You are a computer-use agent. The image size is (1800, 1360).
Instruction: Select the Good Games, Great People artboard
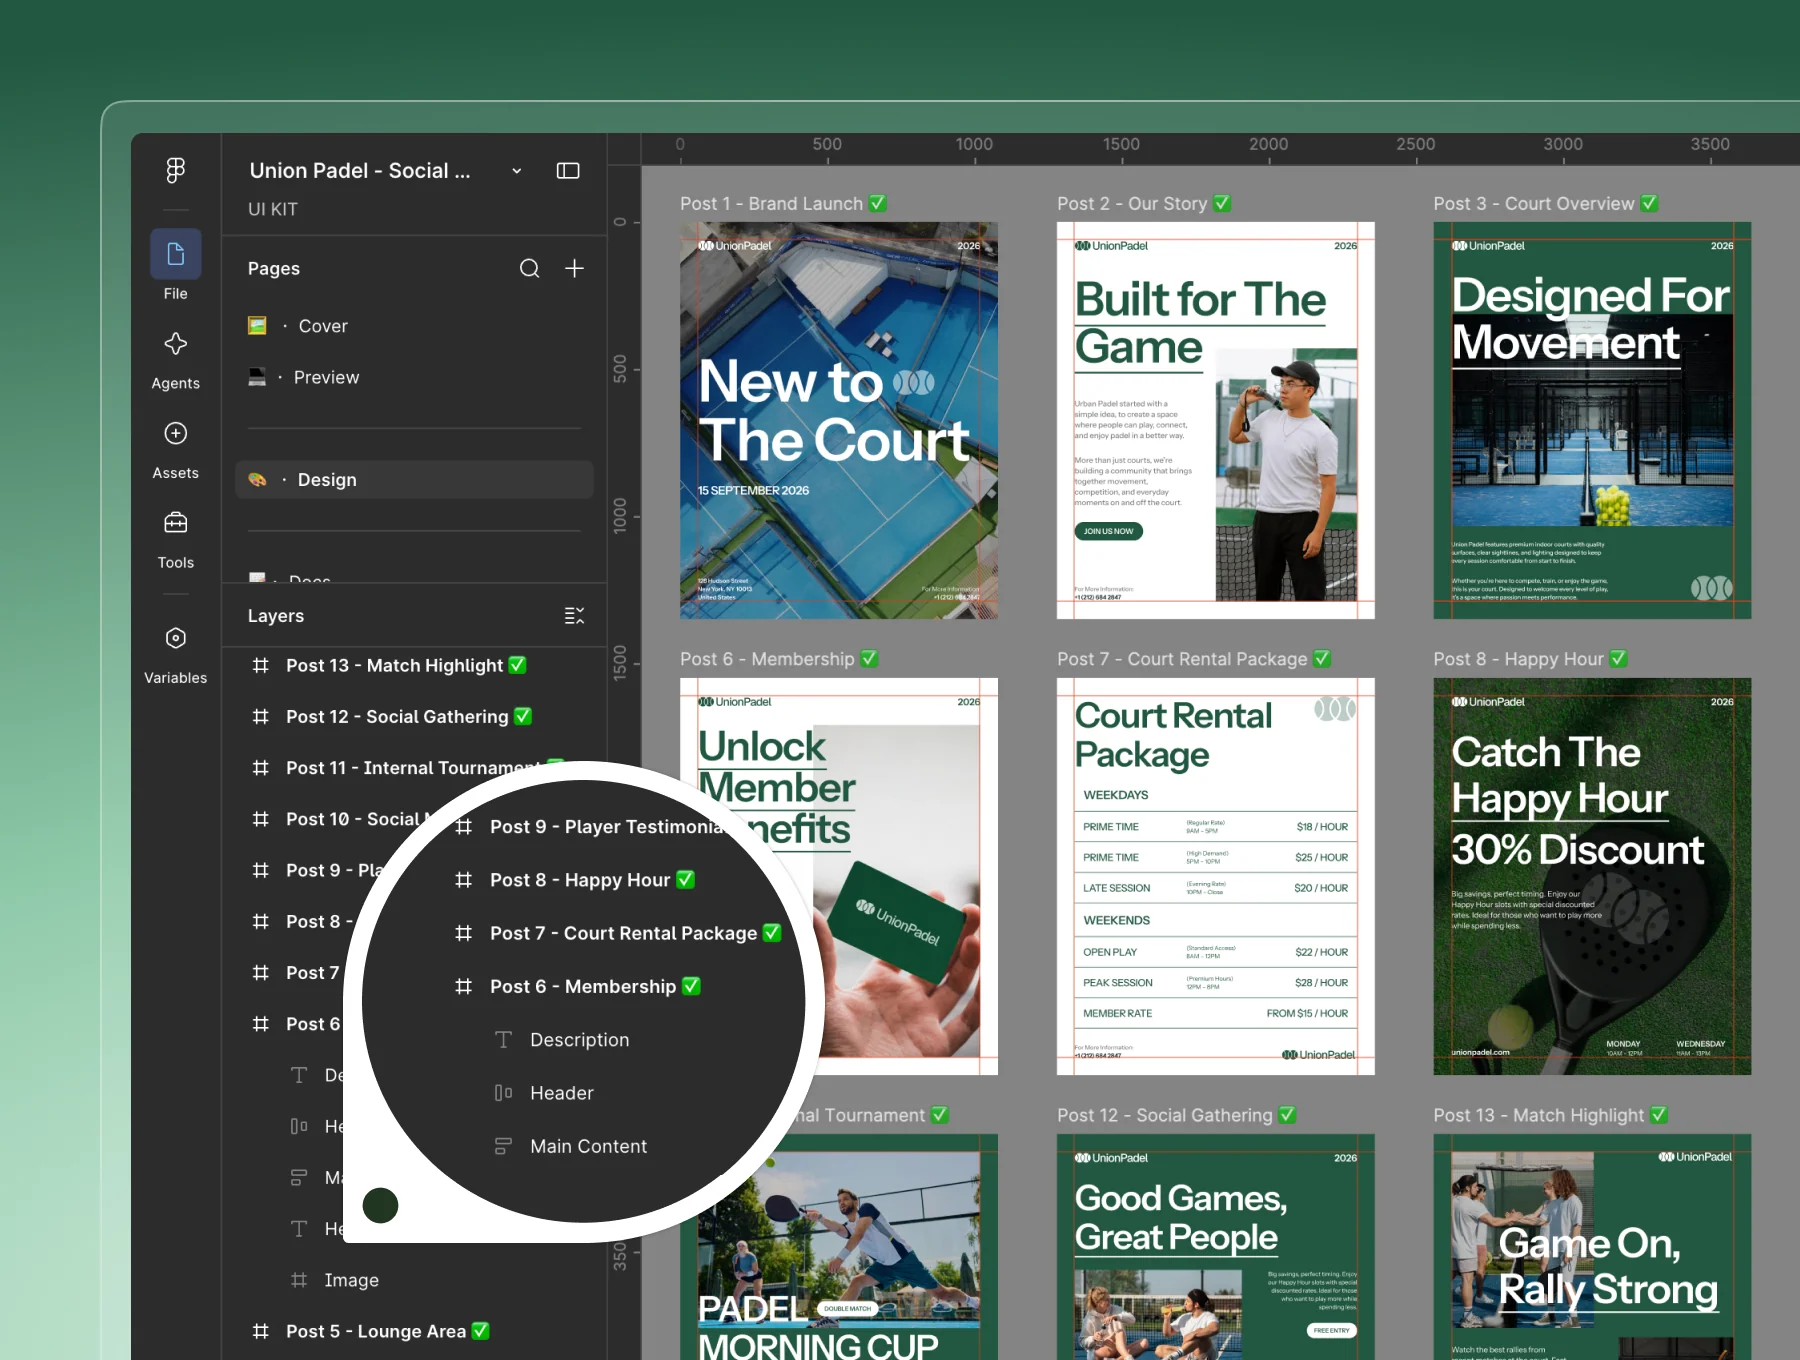click(x=1216, y=1246)
